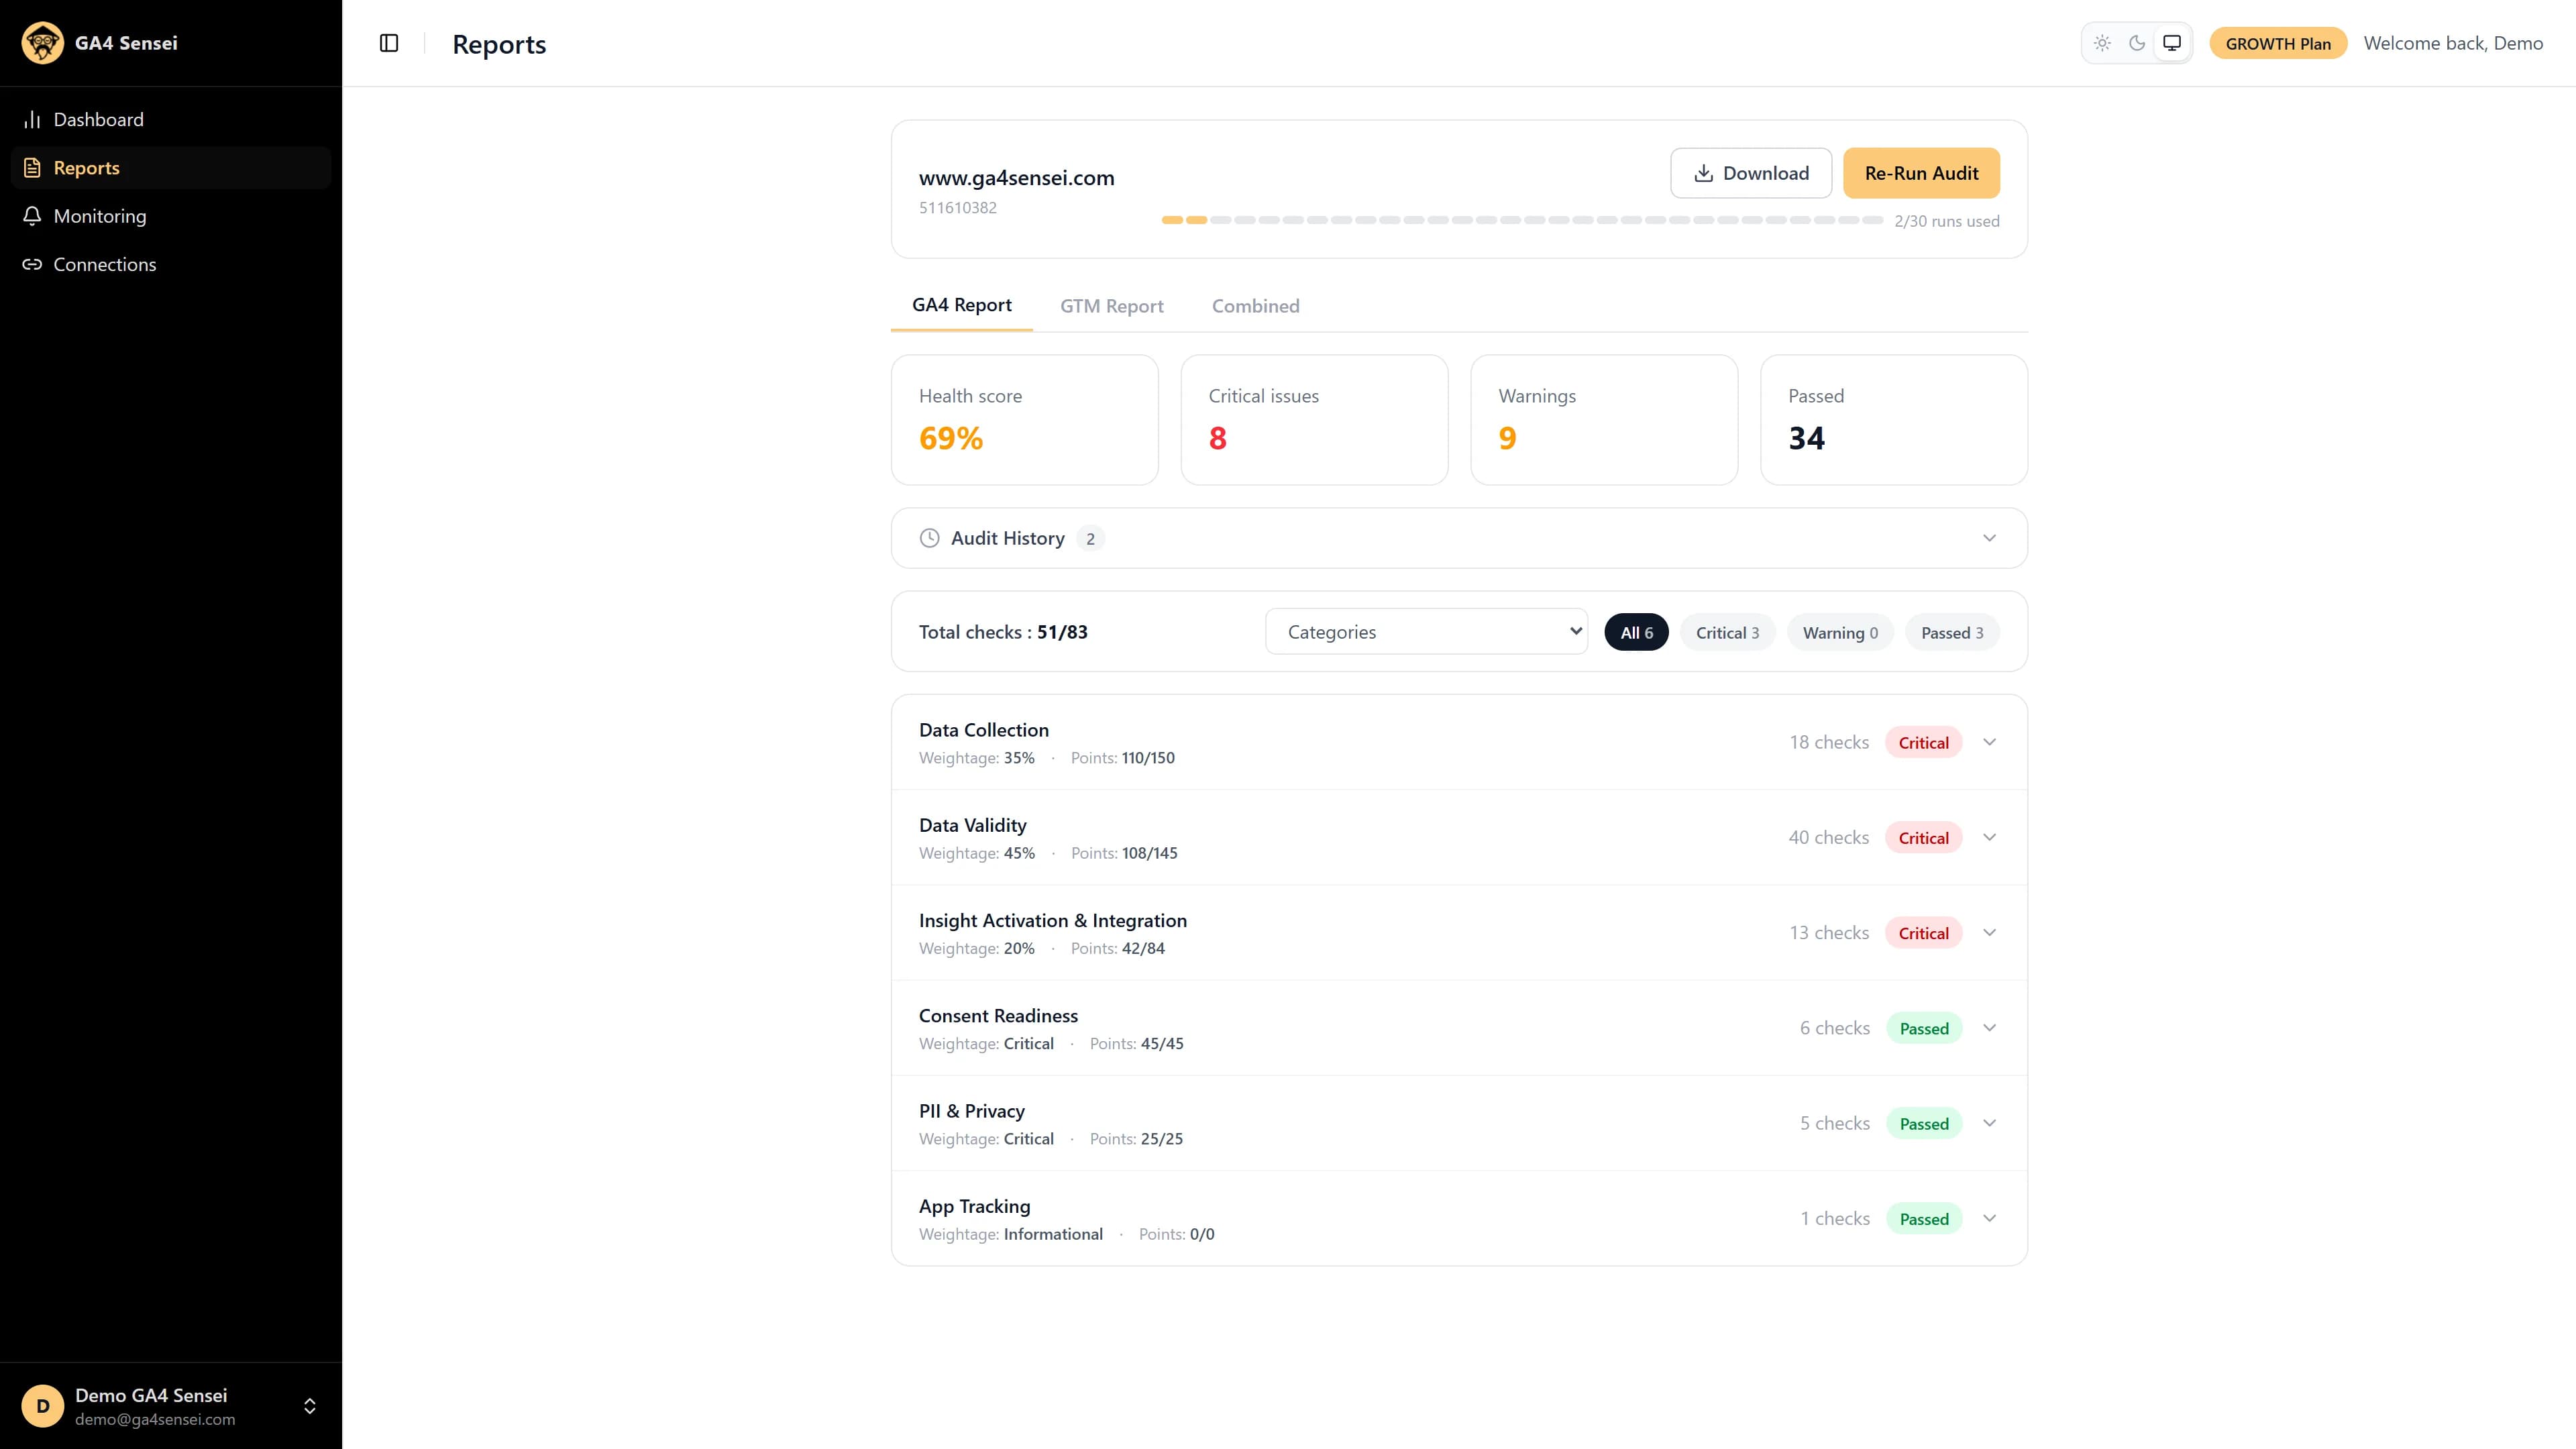This screenshot has width=2576, height=1449.
Task: Click the Dashboard bar chart icon
Action: click(32, 119)
